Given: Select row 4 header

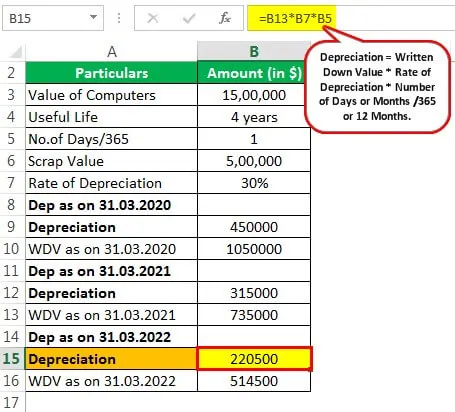Looking at the screenshot, I should (x=12, y=117).
